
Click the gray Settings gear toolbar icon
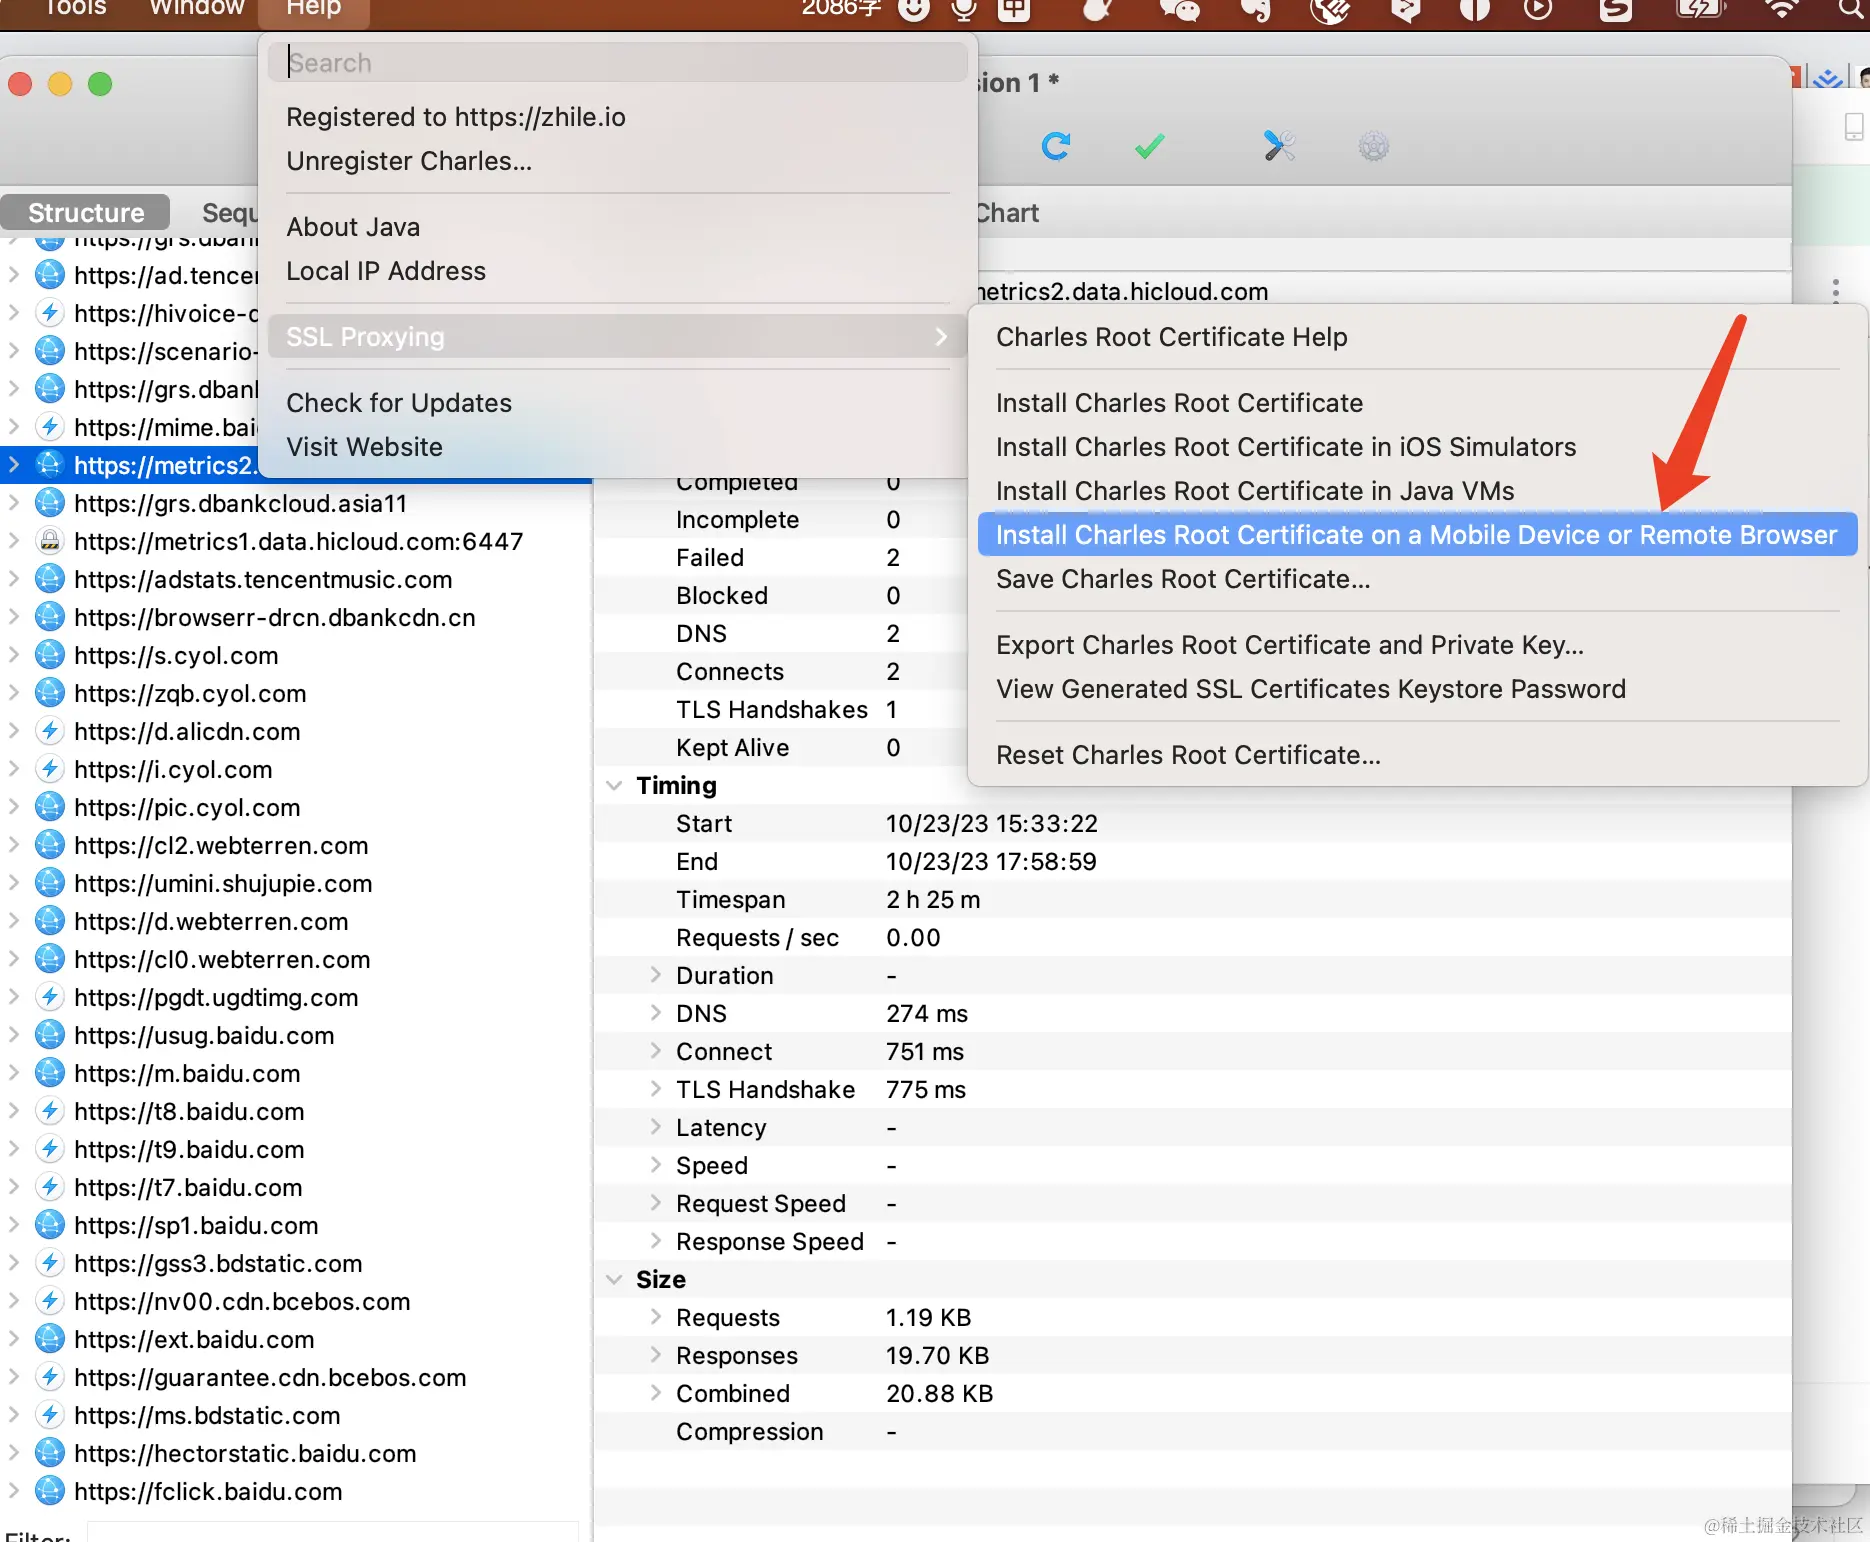pos(1374,147)
